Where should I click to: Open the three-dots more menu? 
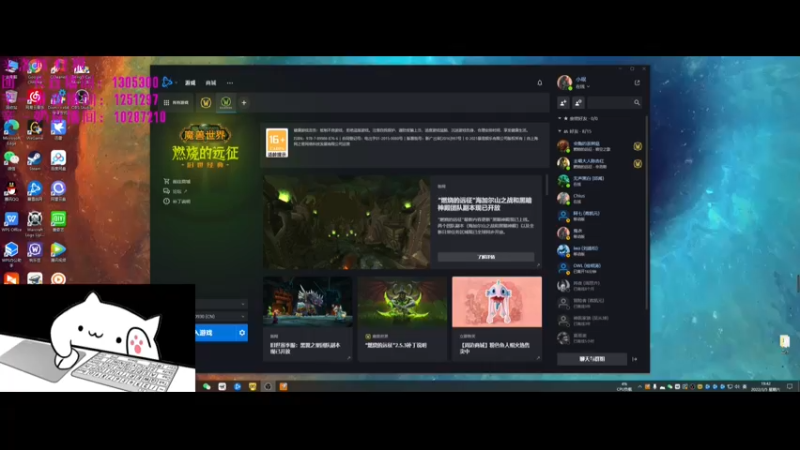tap(230, 83)
